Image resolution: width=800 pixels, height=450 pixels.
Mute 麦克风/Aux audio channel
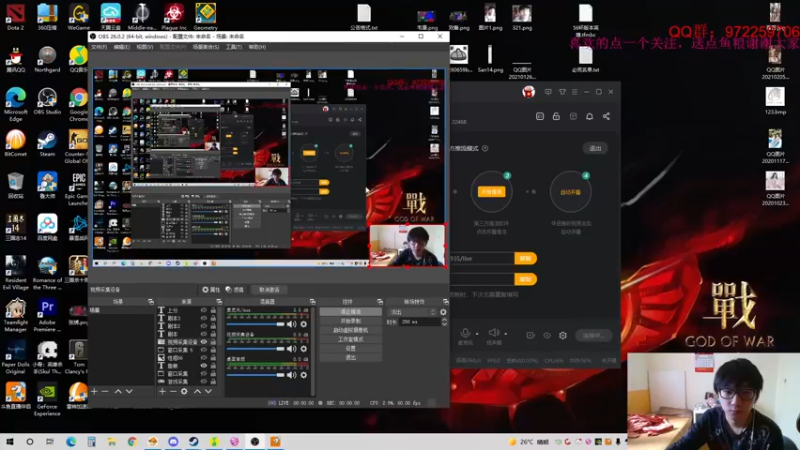coord(291,324)
